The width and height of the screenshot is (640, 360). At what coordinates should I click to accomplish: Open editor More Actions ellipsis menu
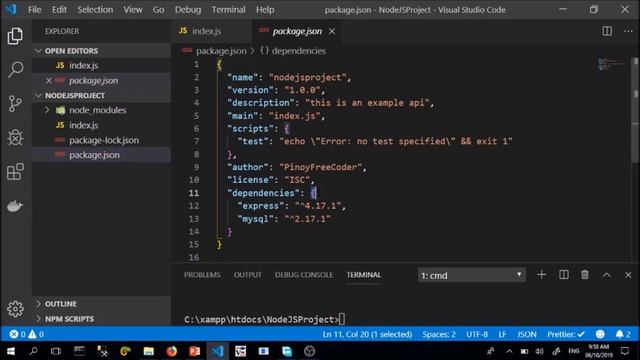[628, 31]
